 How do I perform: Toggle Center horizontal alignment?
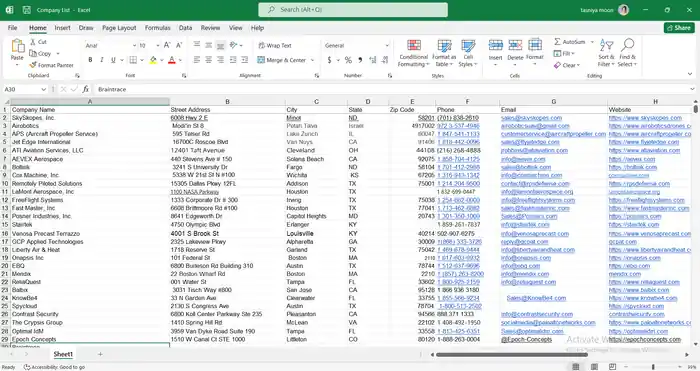point(208,60)
